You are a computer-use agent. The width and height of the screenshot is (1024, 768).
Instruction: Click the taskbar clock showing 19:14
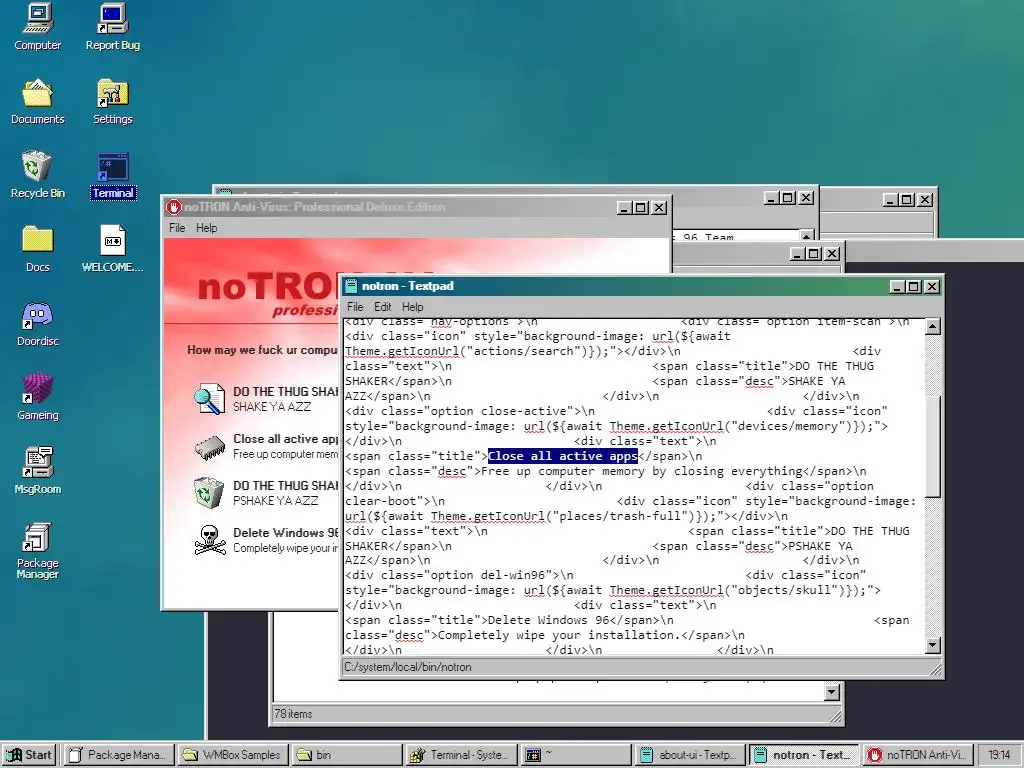(x=999, y=755)
